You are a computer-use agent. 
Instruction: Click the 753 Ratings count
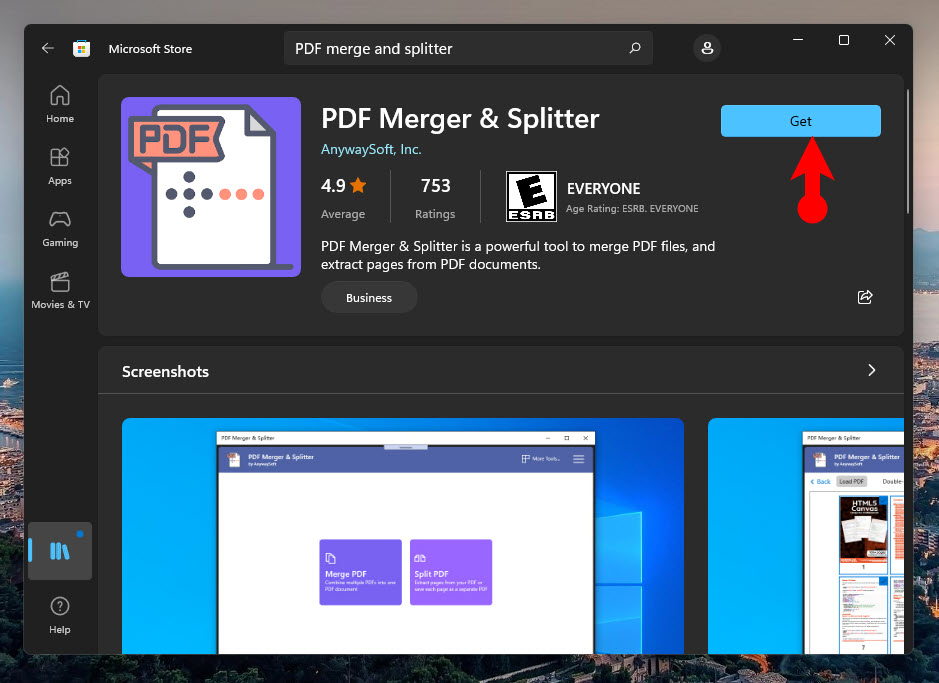click(x=435, y=186)
